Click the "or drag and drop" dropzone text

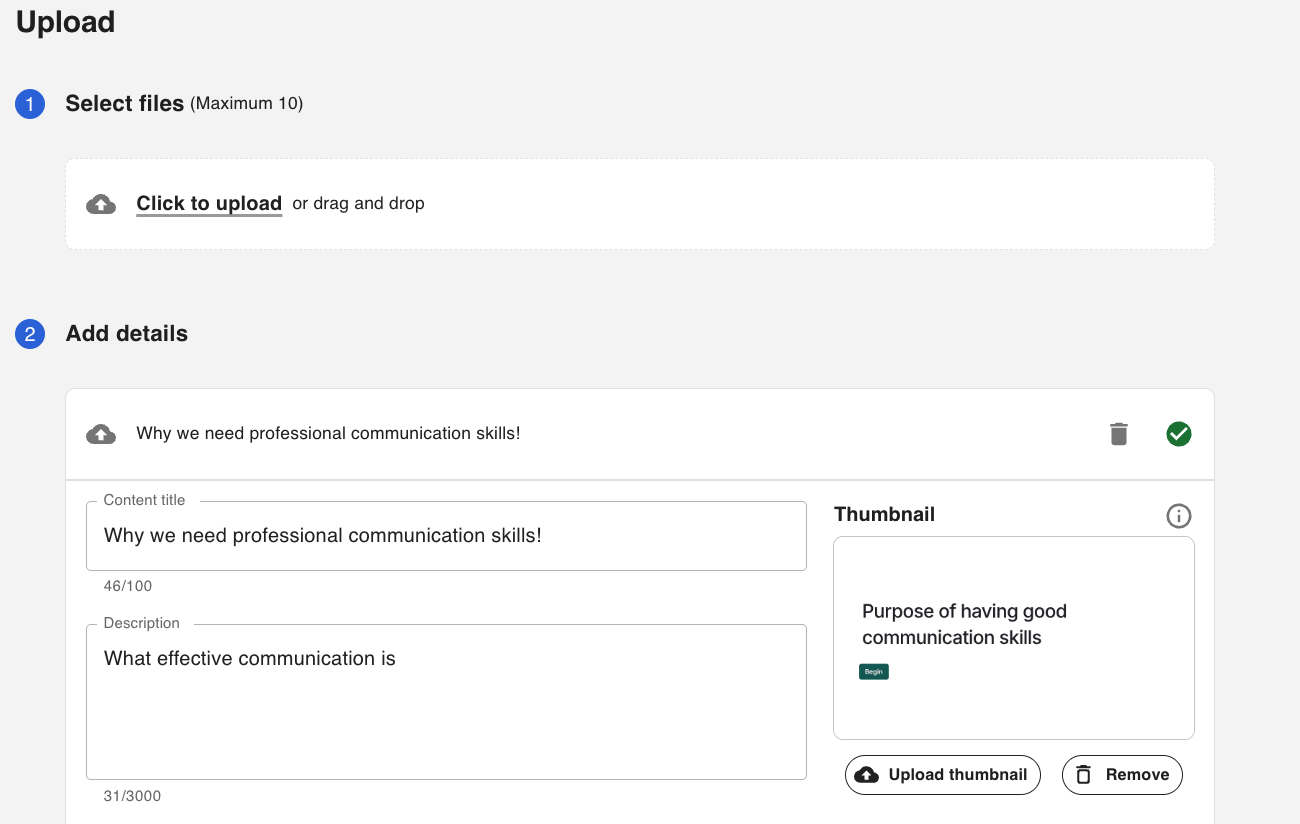tap(358, 204)
